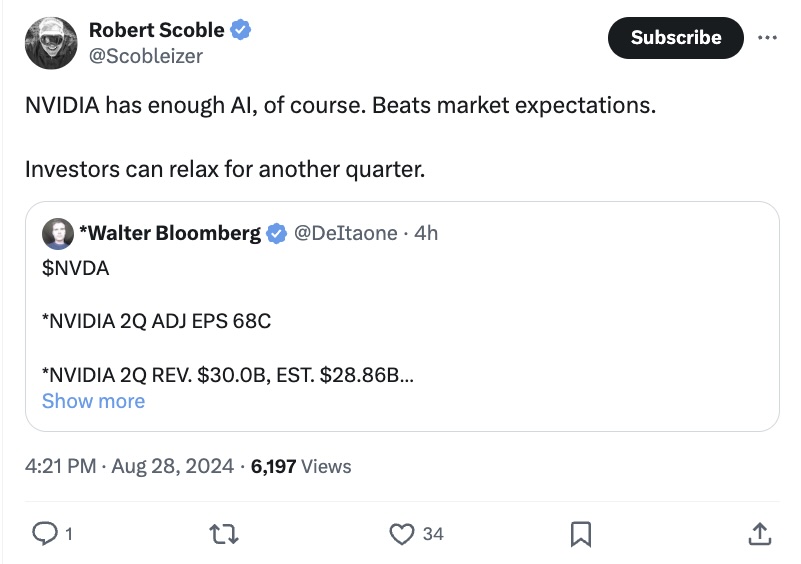801x564 pixels.
Task: Open Robert Scoble's profile picture
Action: 51,43
